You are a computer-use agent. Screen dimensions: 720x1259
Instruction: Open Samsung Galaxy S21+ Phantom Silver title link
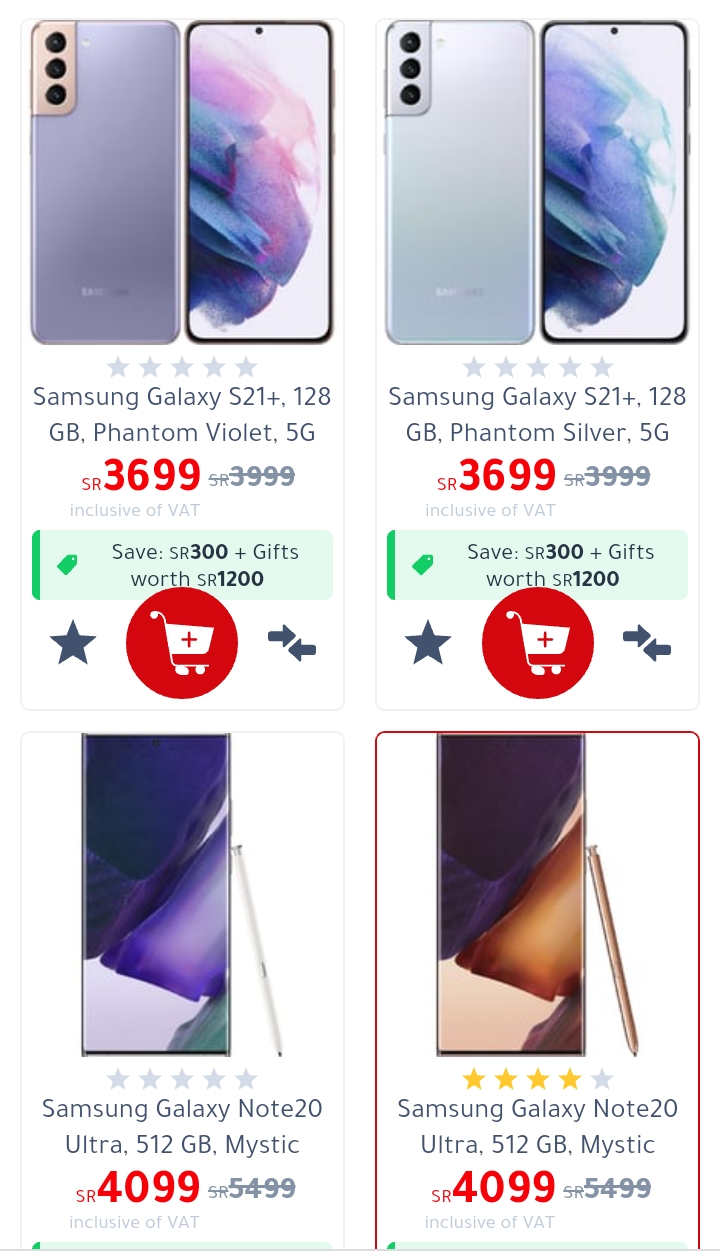pyautogui.click(x=538, y=415)
